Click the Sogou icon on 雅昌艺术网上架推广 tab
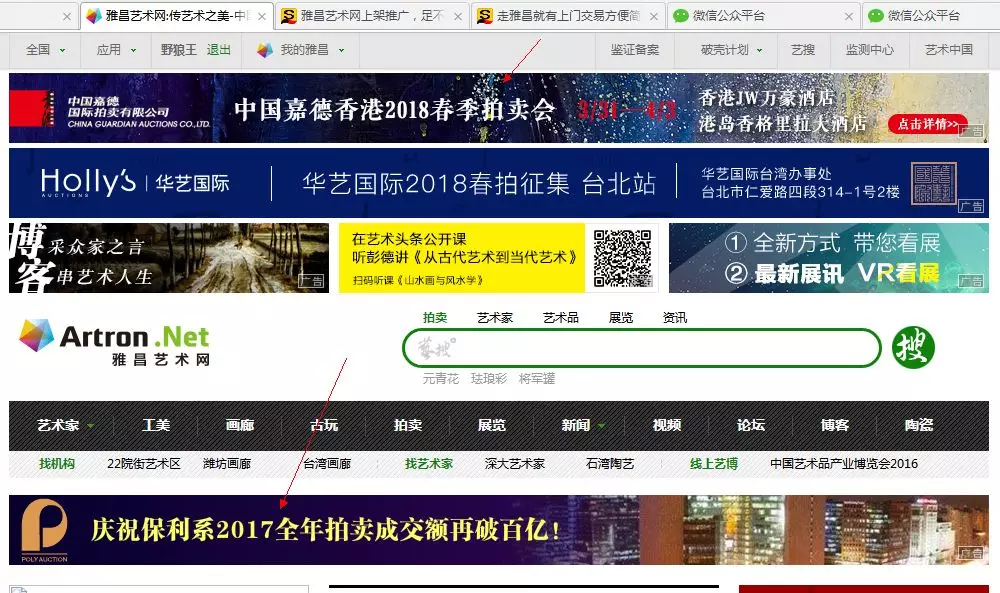The width and height of the screenshot is (1000, 593). (x=289, y=16)
